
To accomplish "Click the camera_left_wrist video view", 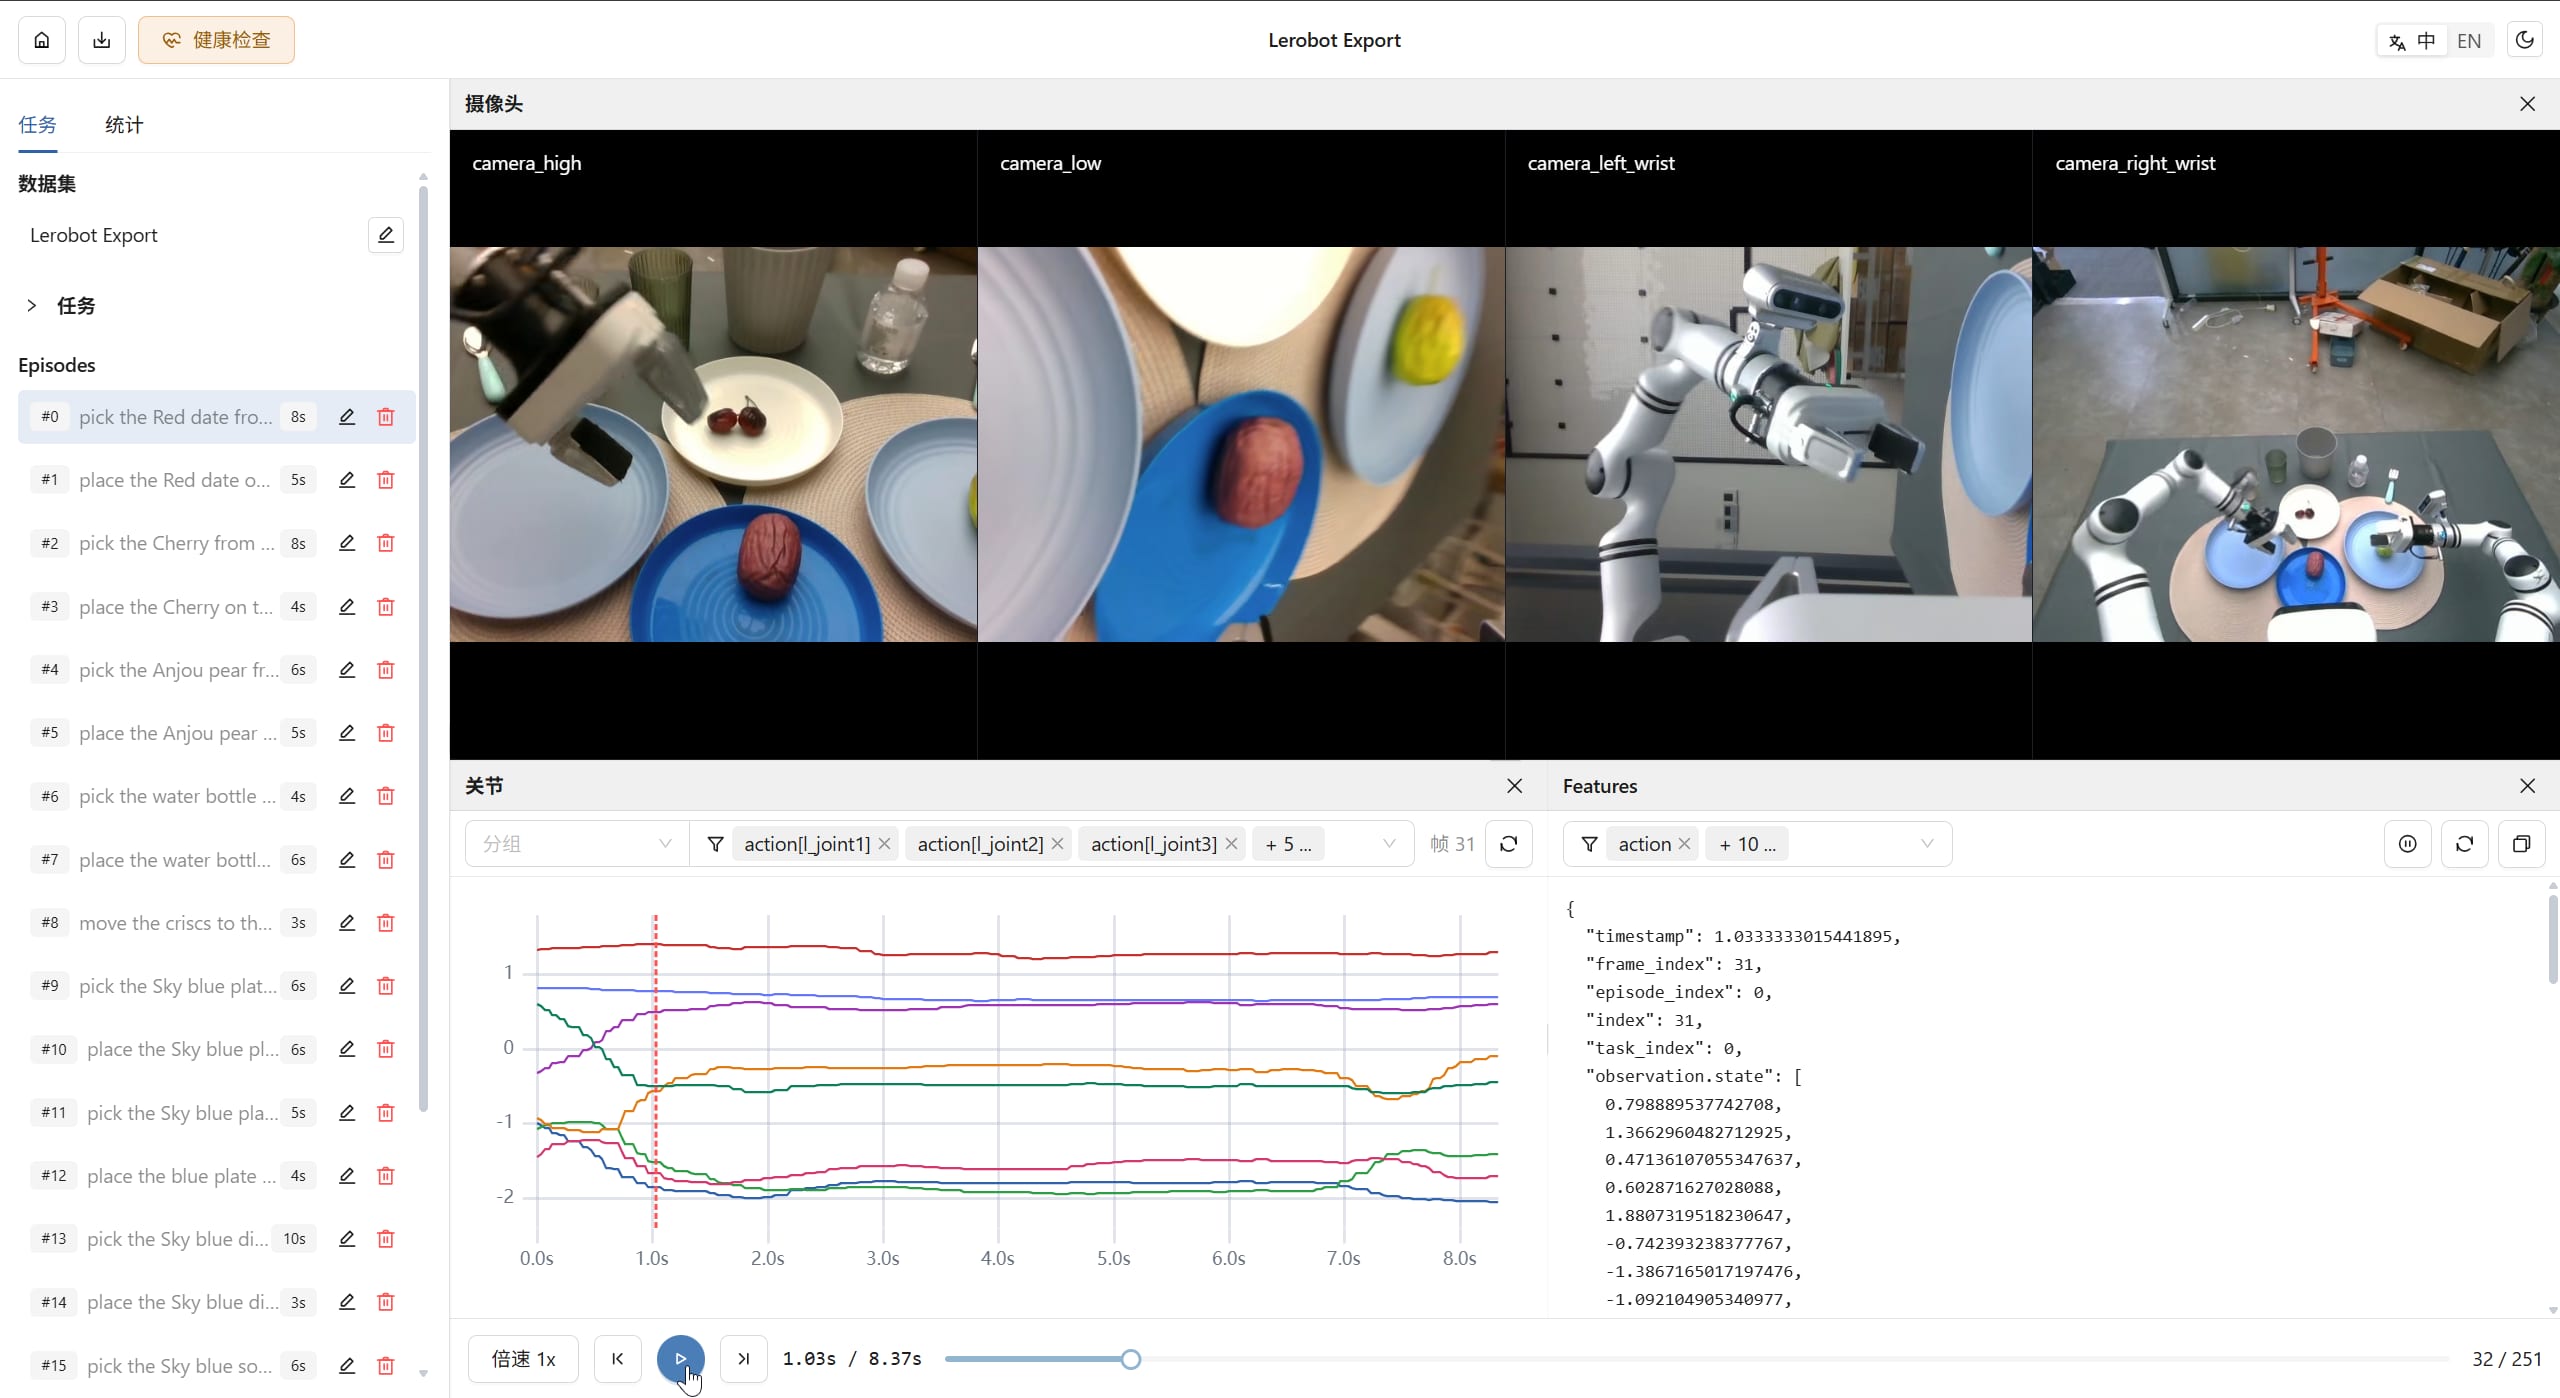I will 1768,444.
